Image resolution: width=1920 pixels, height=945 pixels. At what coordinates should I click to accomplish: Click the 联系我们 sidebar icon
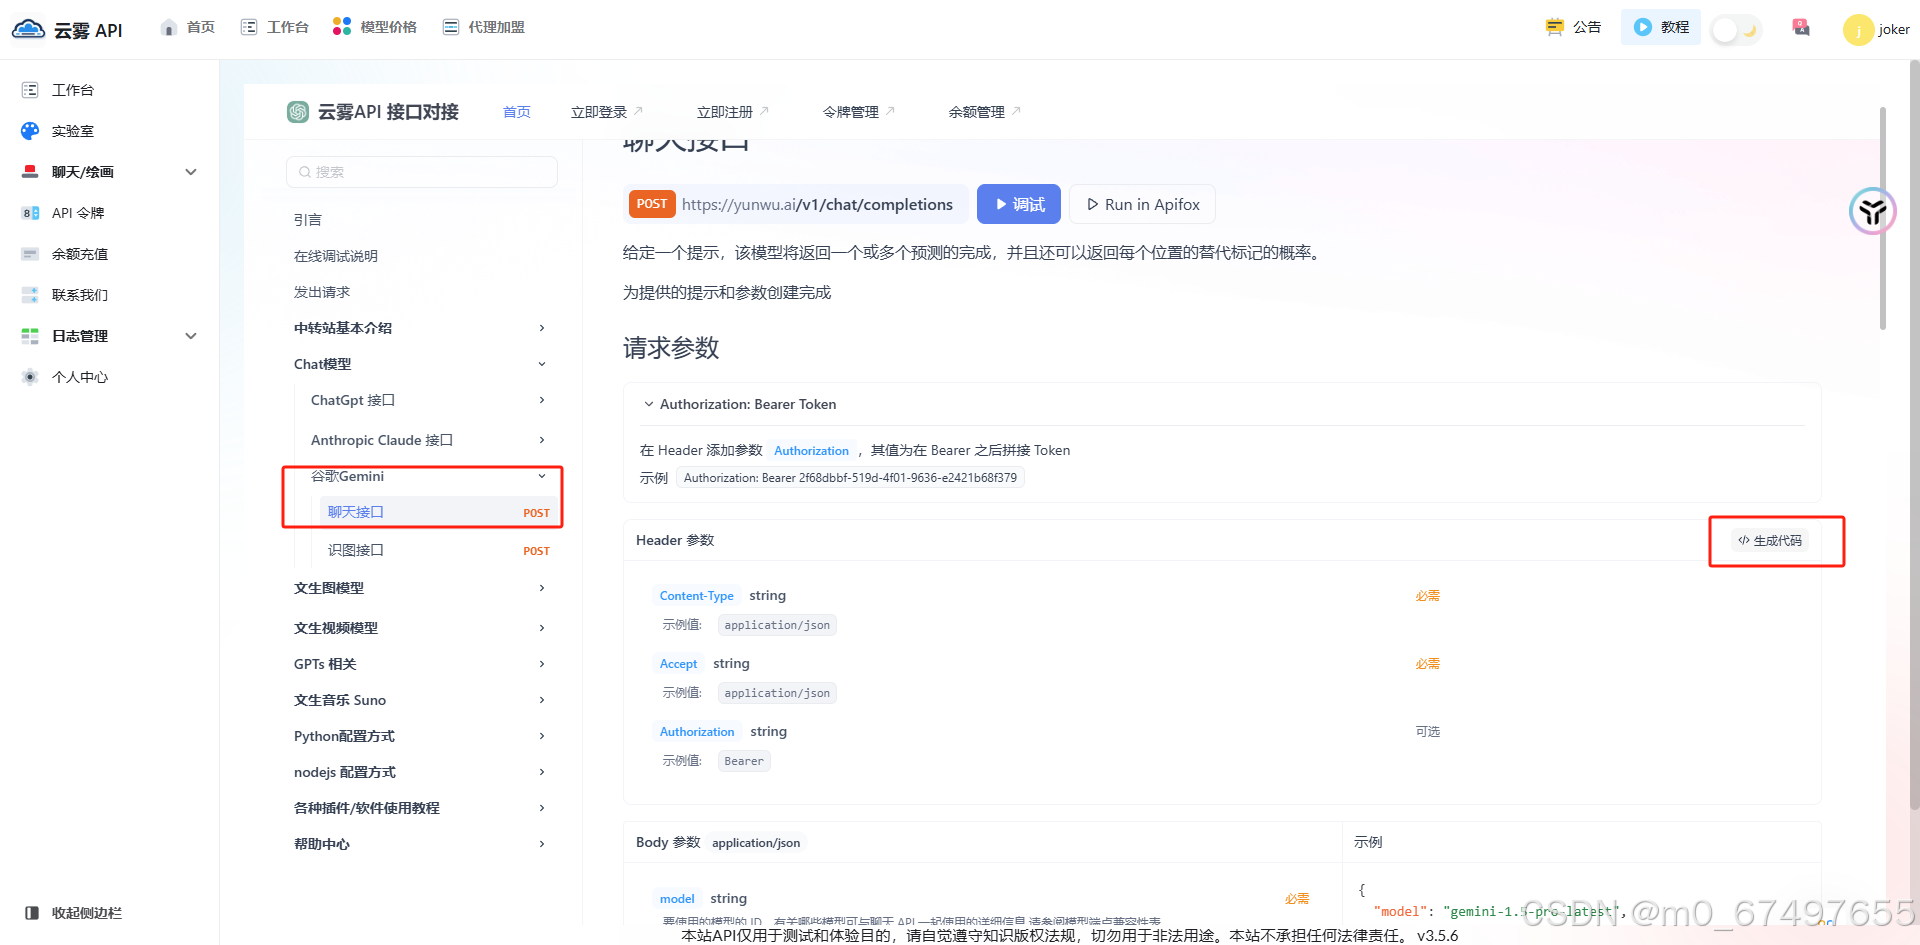tap(30, 295)
